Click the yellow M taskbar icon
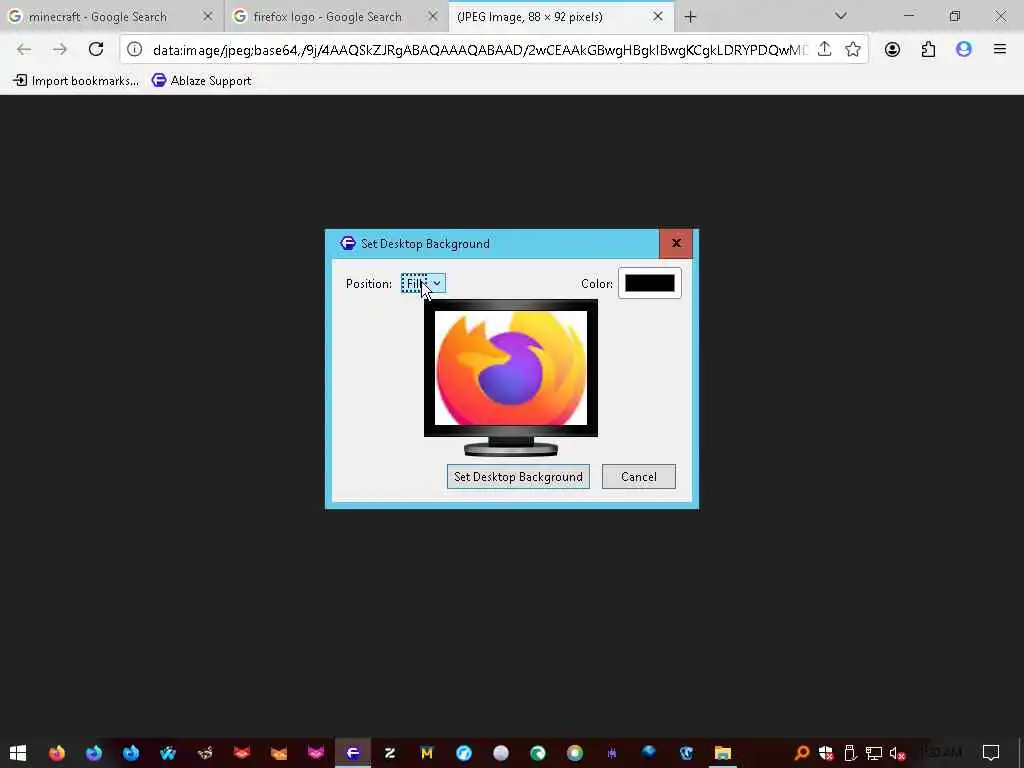The width and height of the screenshot is (1024, 768). 426,753
